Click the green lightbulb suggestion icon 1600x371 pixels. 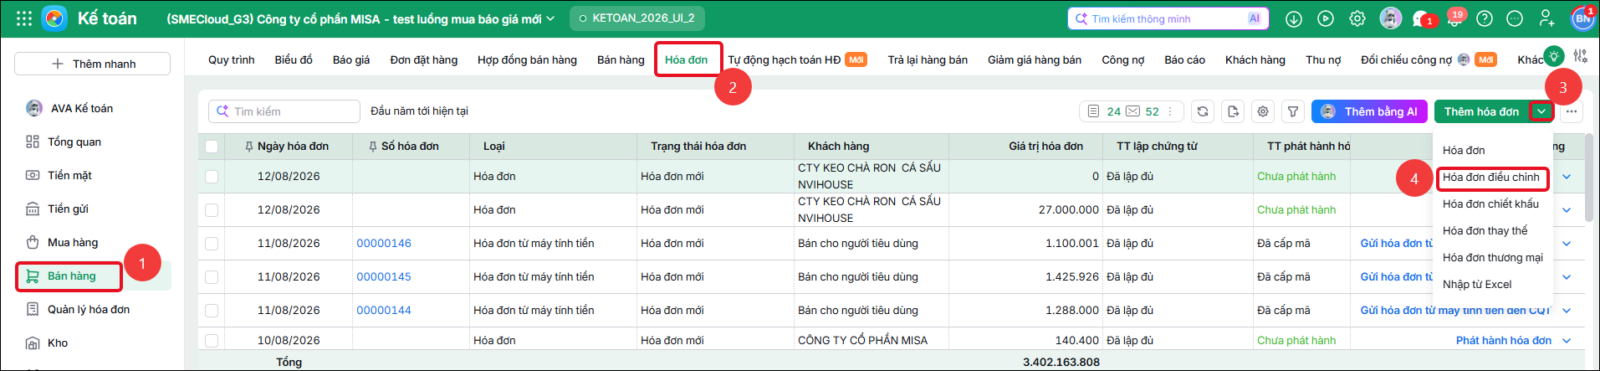(x=1553, y=56)
